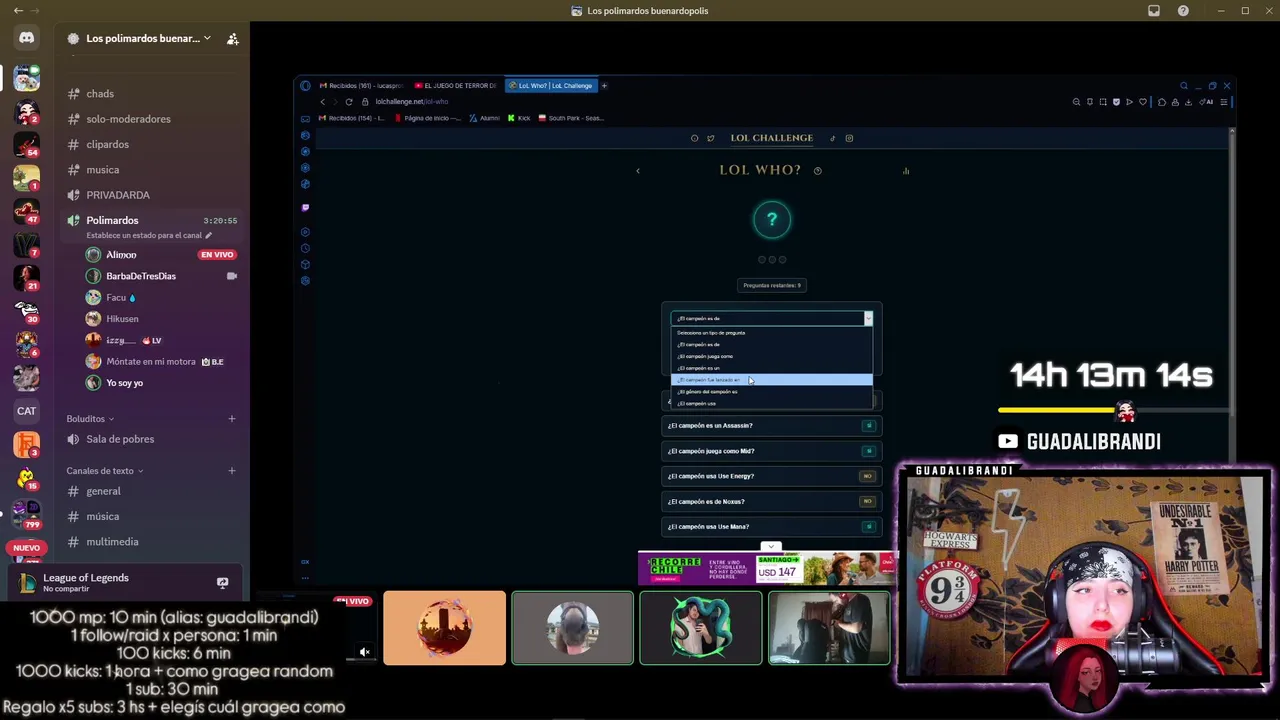Open the server with 47 notifications badge
The image size is (1280, 720).
tap(26, 211)
